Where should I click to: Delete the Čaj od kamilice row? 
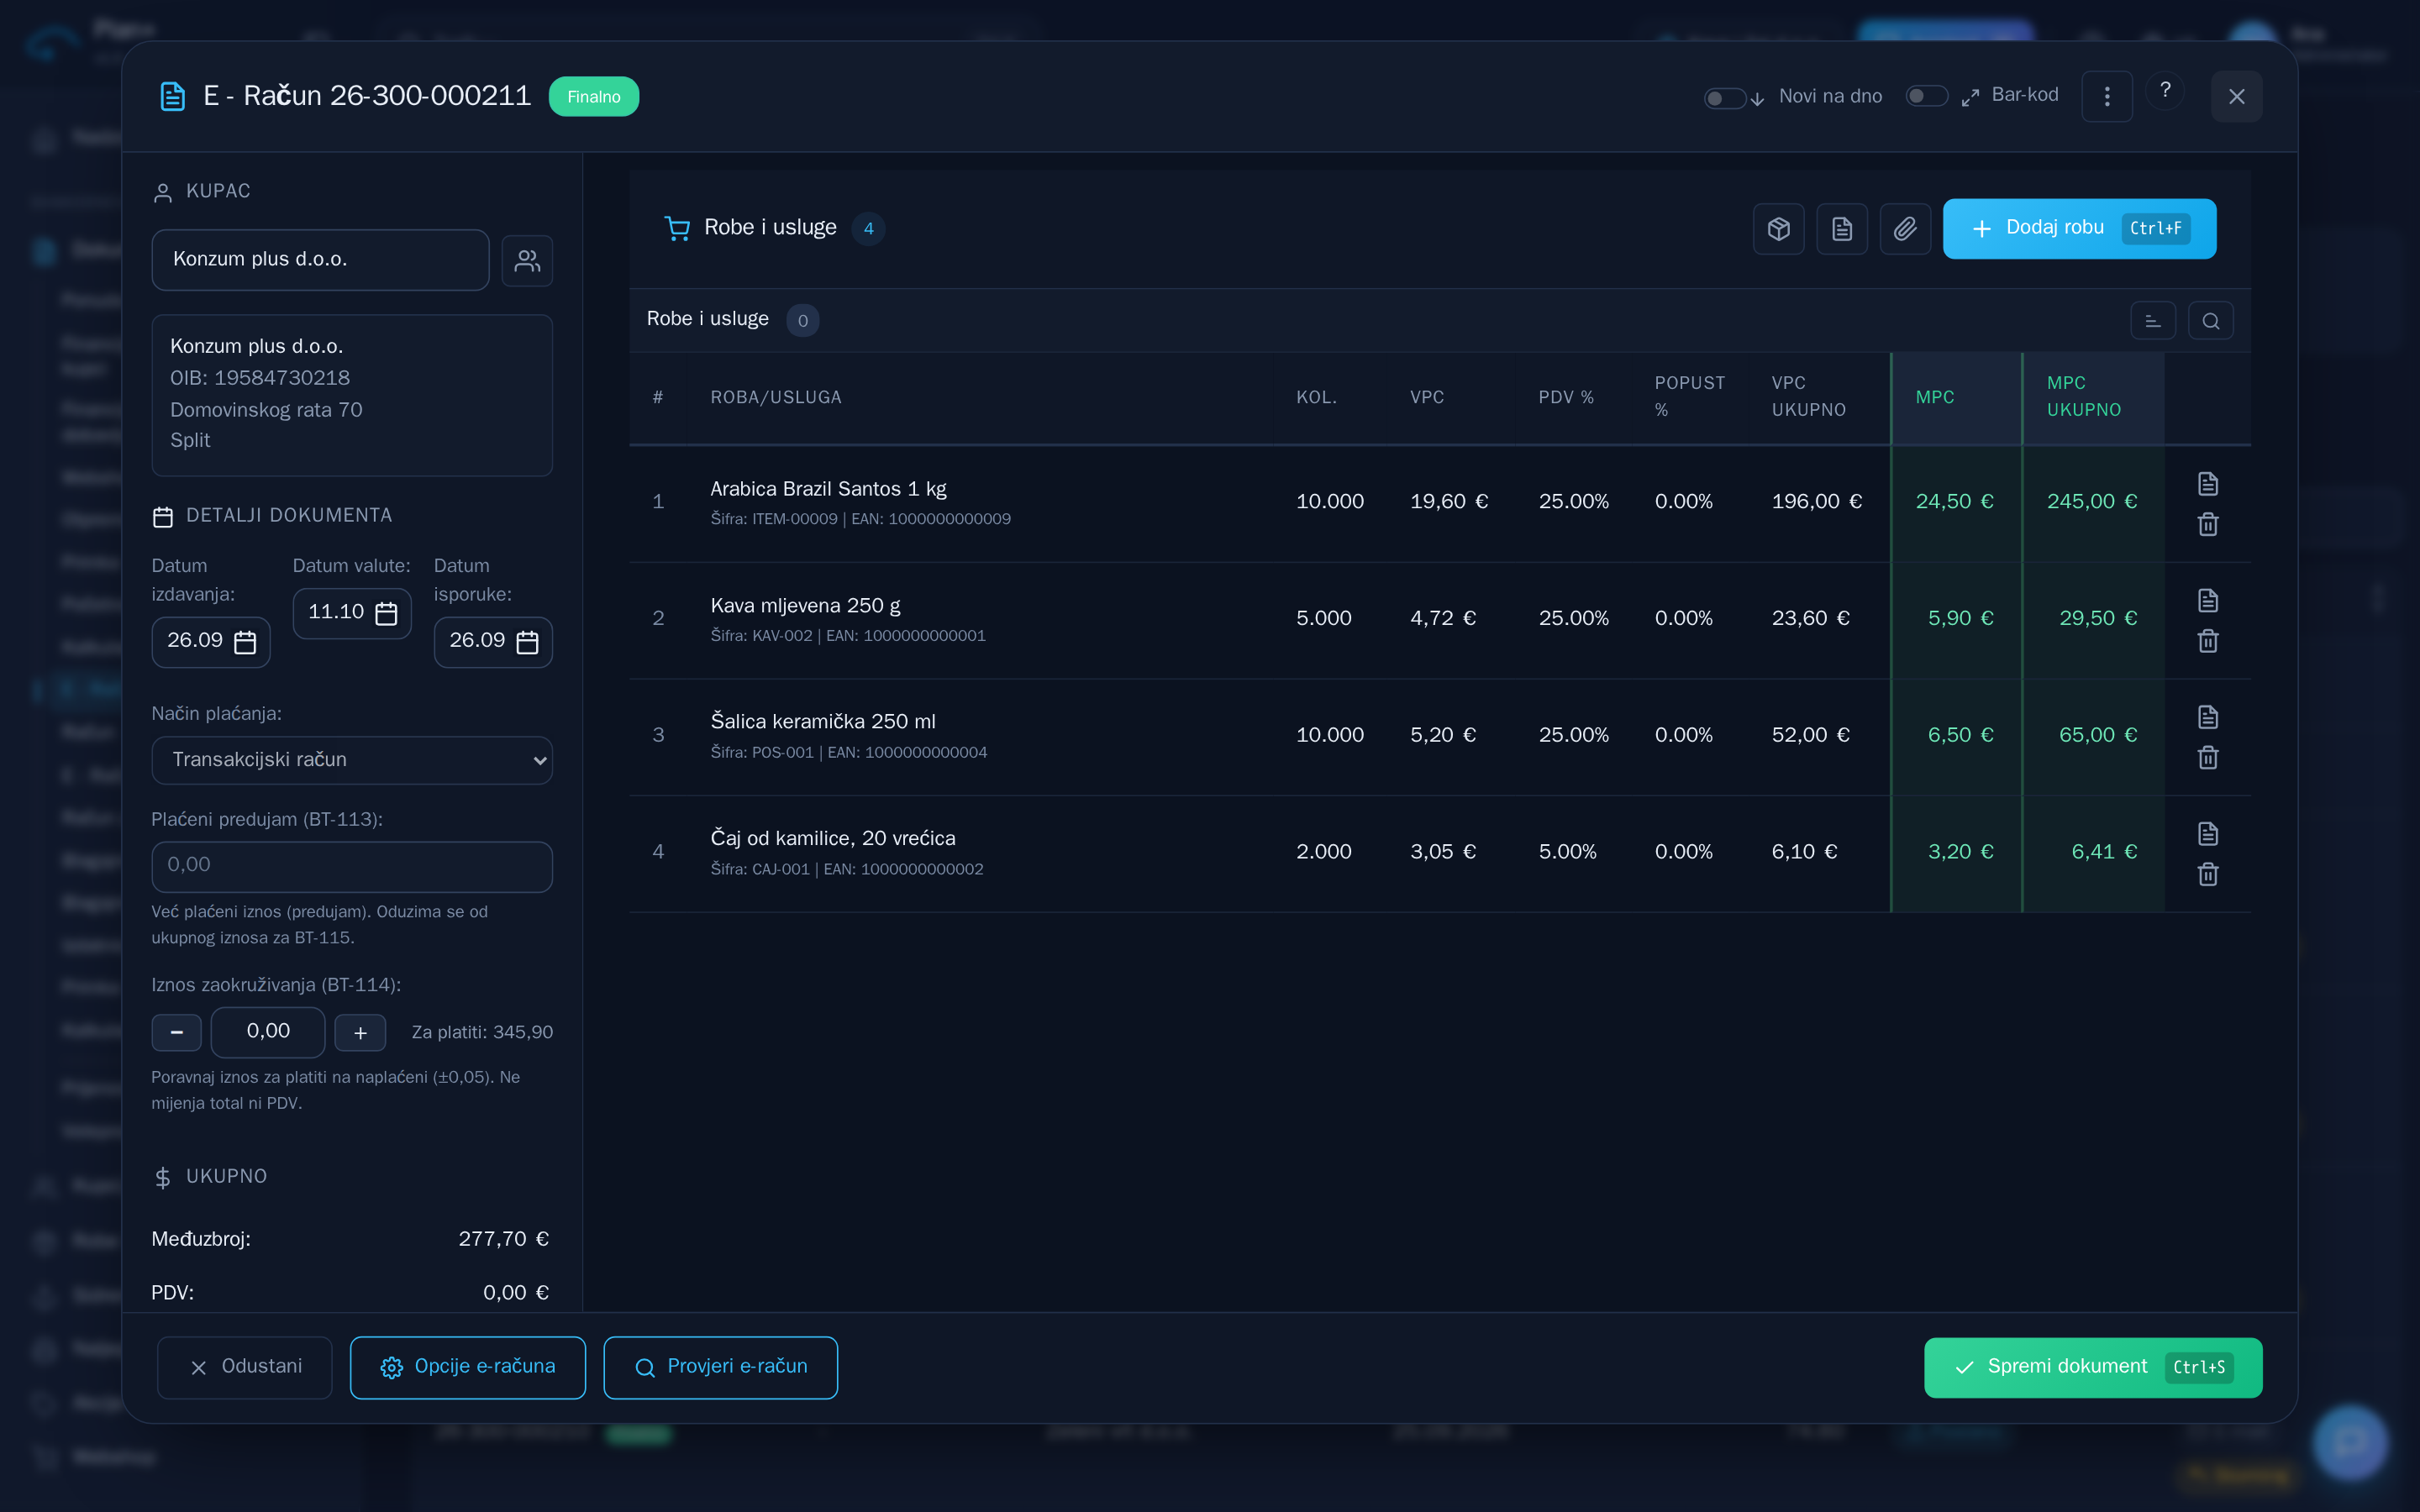coord(2208,874)
